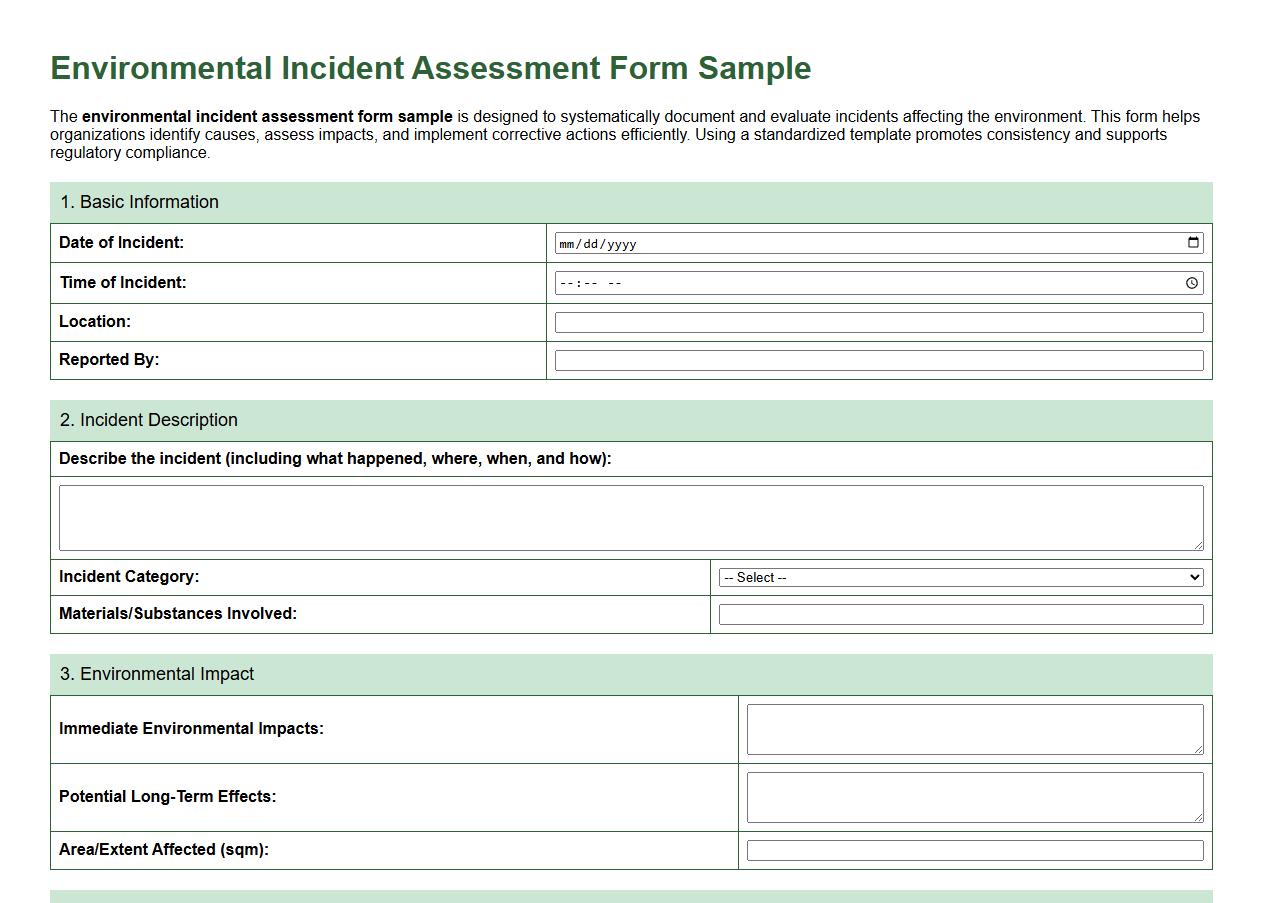1263x903 pixels.
Task: Click the resize grip of the incident description box
Action: click(x=1199, y=546)
